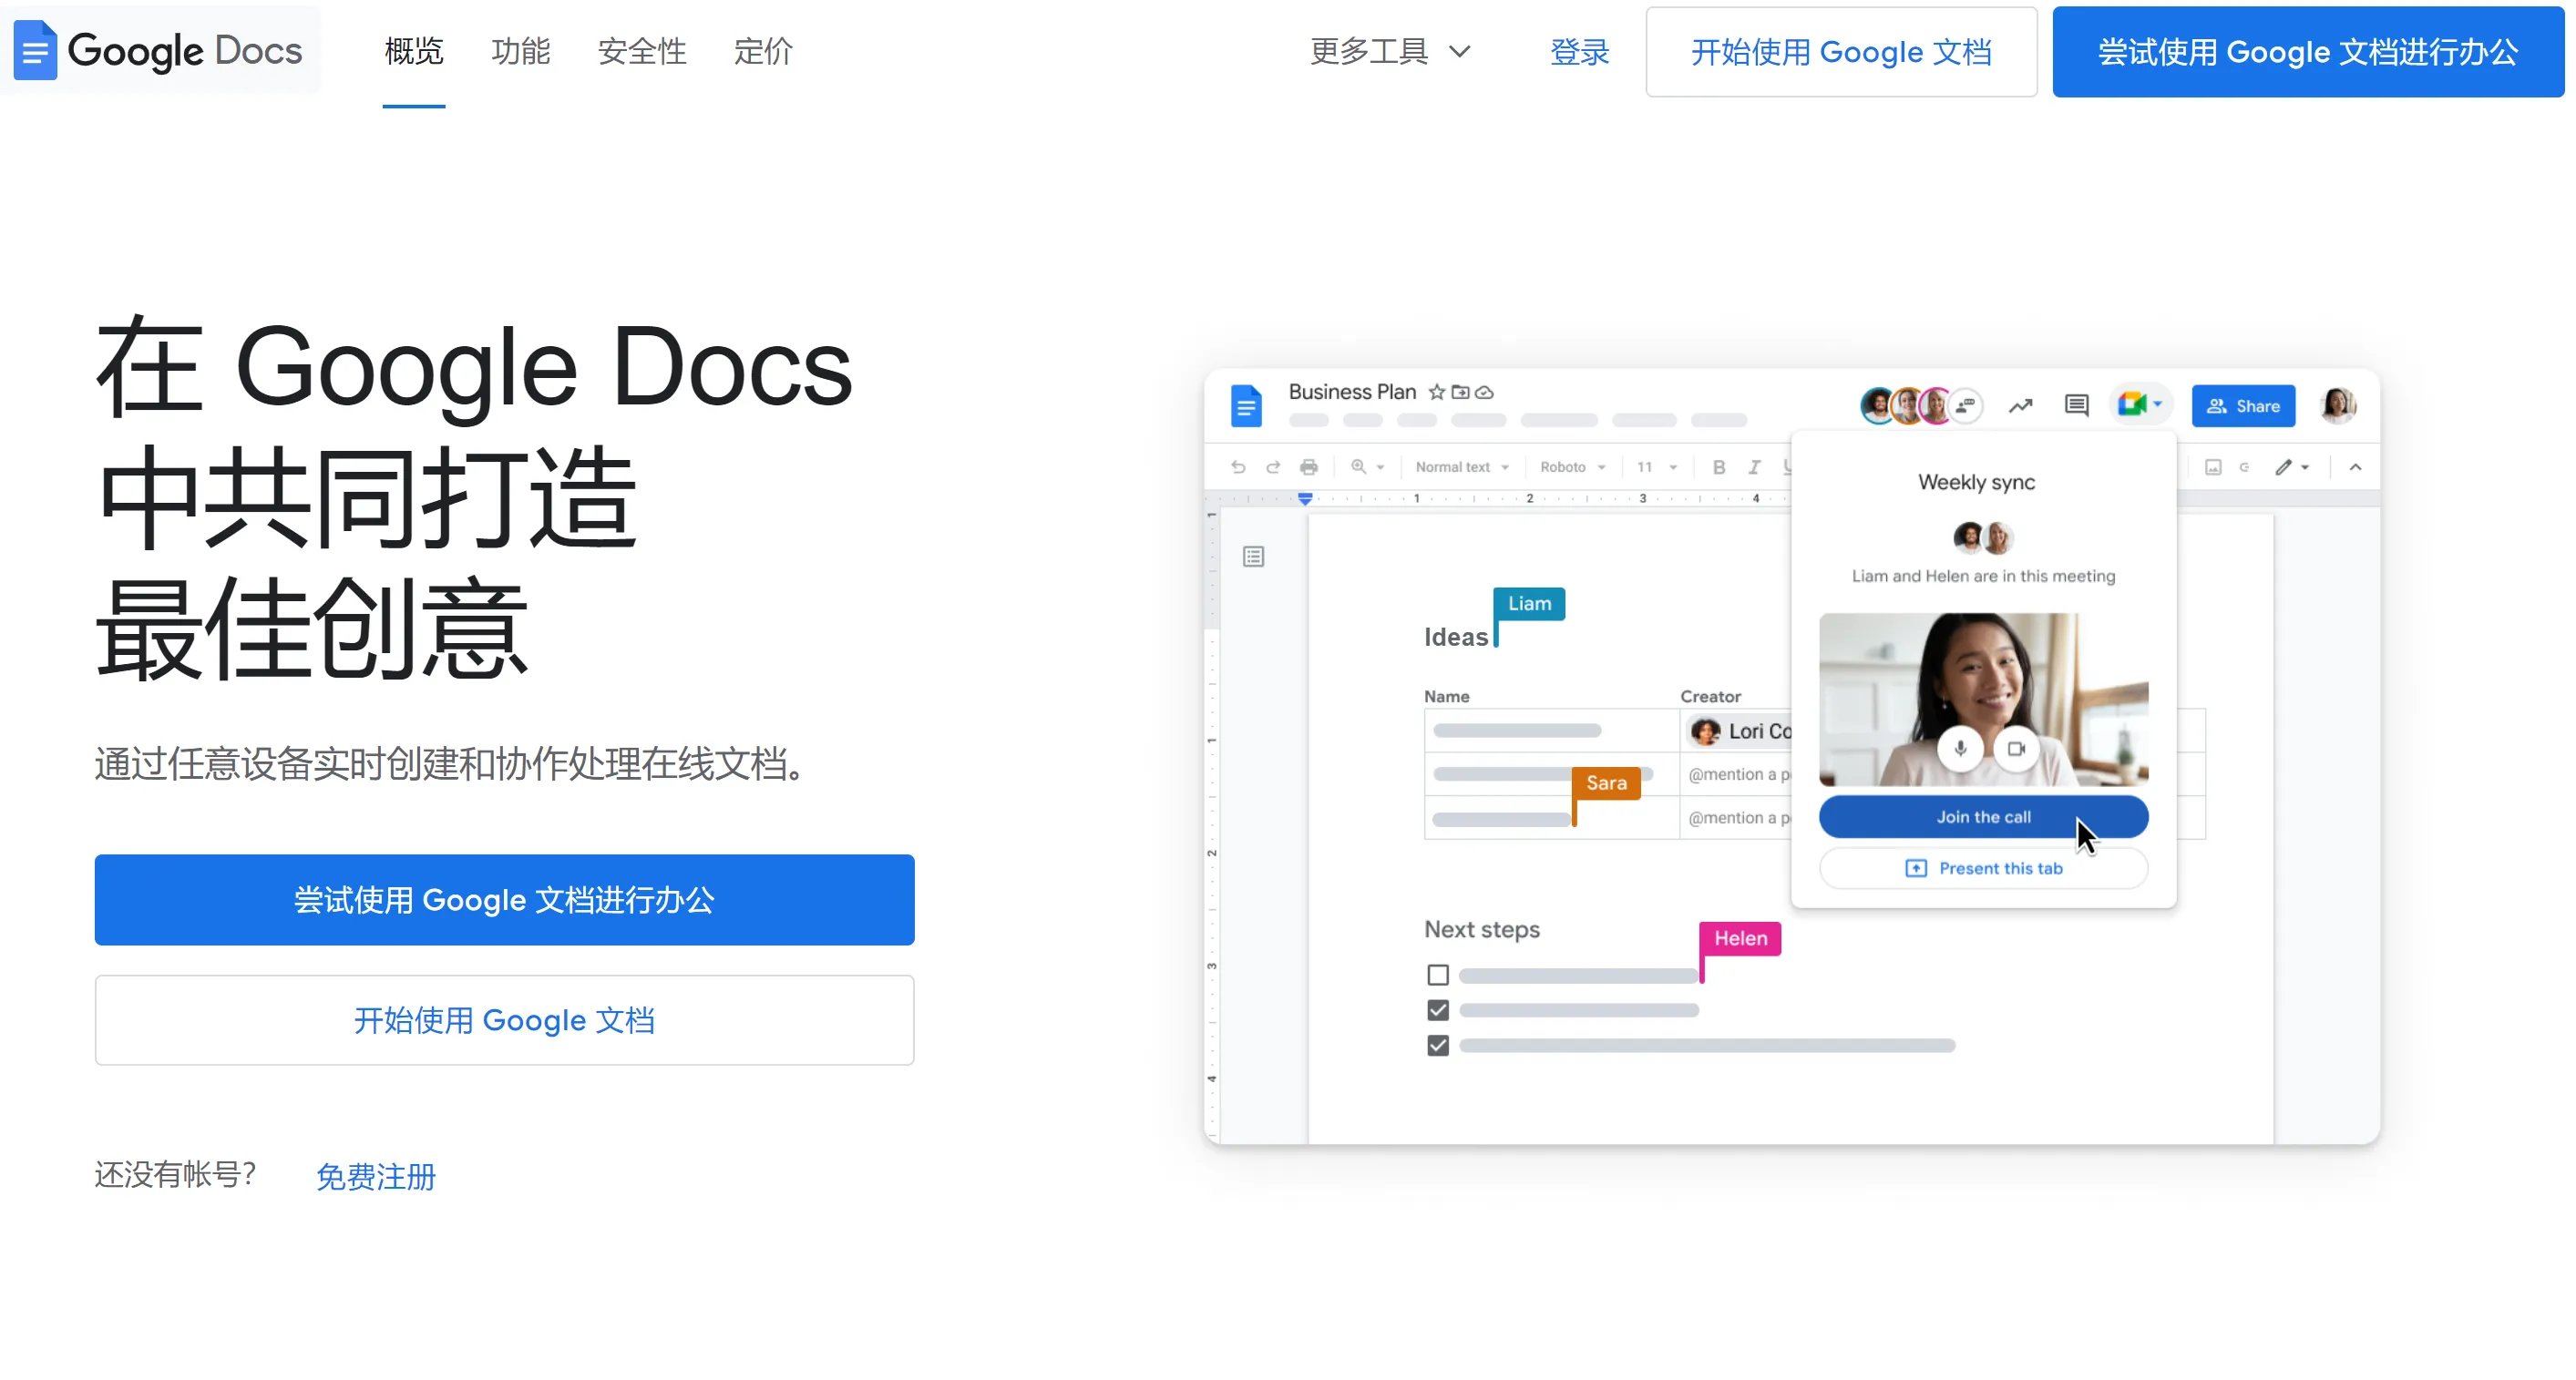2576x1380 pixels.
Task: Click the second @mention placeholder cell
Action: (x=1738, y=818)
